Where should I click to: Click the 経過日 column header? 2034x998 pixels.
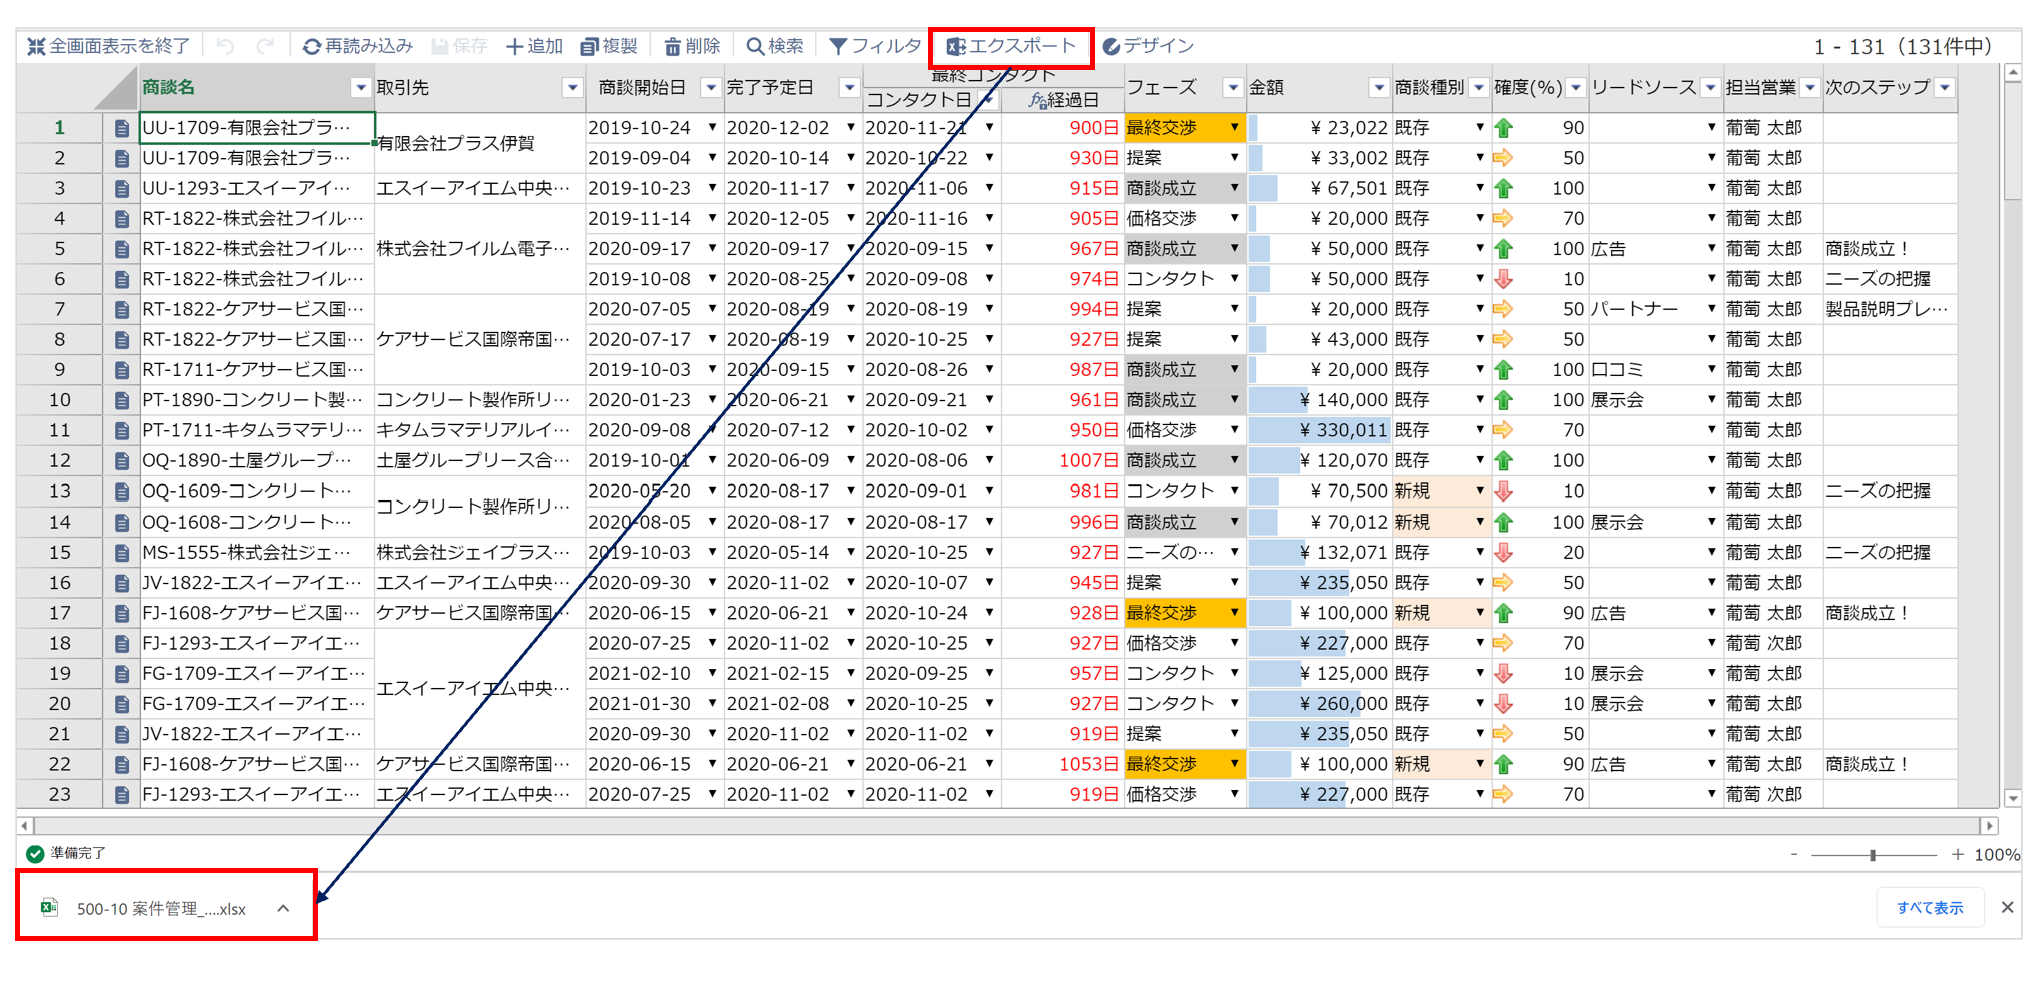[1062, 100]
